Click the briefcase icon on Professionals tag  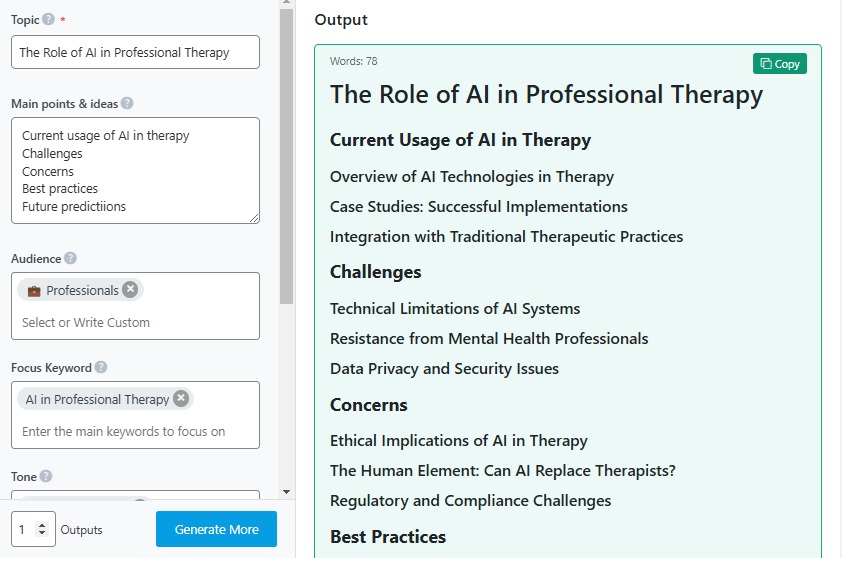point(34,291)
